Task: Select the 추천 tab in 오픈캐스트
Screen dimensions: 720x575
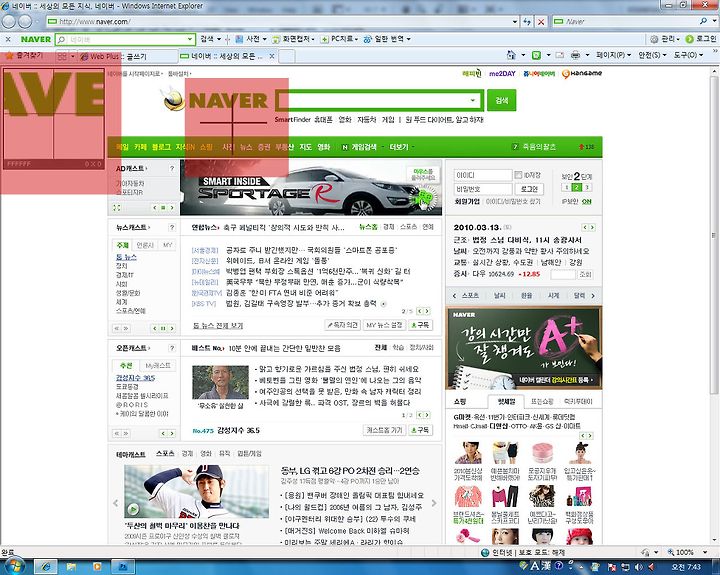Action: coord(126,366)
